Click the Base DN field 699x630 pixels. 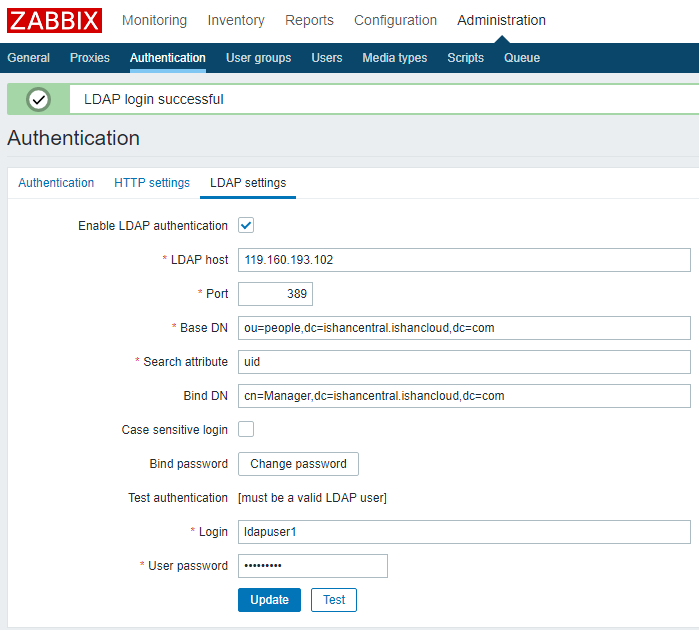click(x=464, y=328)
